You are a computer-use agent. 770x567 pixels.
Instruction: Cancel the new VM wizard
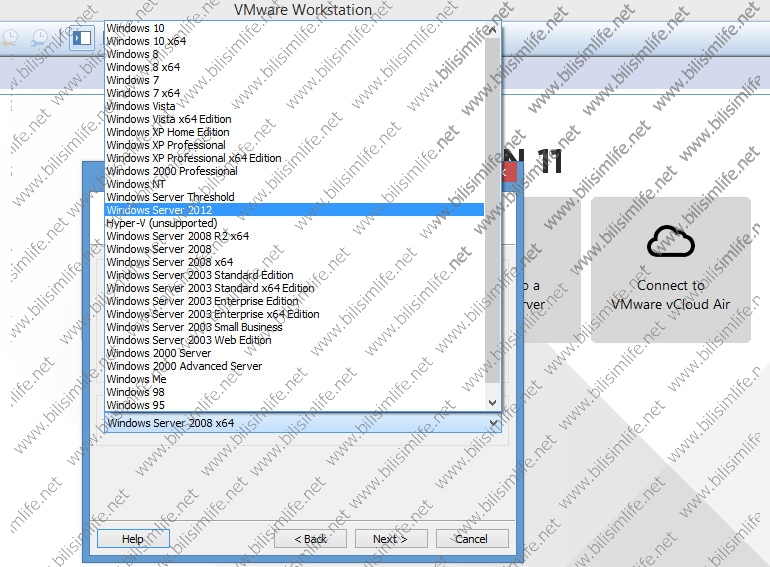472,539
